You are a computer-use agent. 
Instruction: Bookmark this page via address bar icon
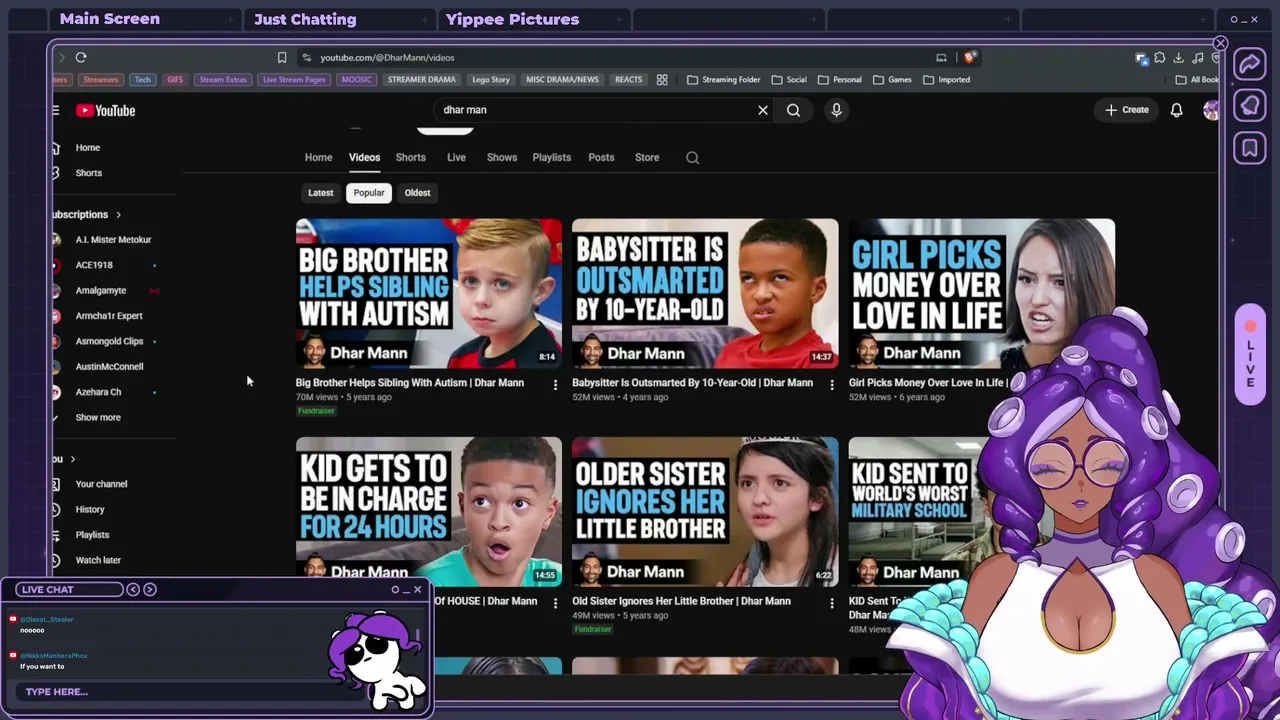click(282, 58)
